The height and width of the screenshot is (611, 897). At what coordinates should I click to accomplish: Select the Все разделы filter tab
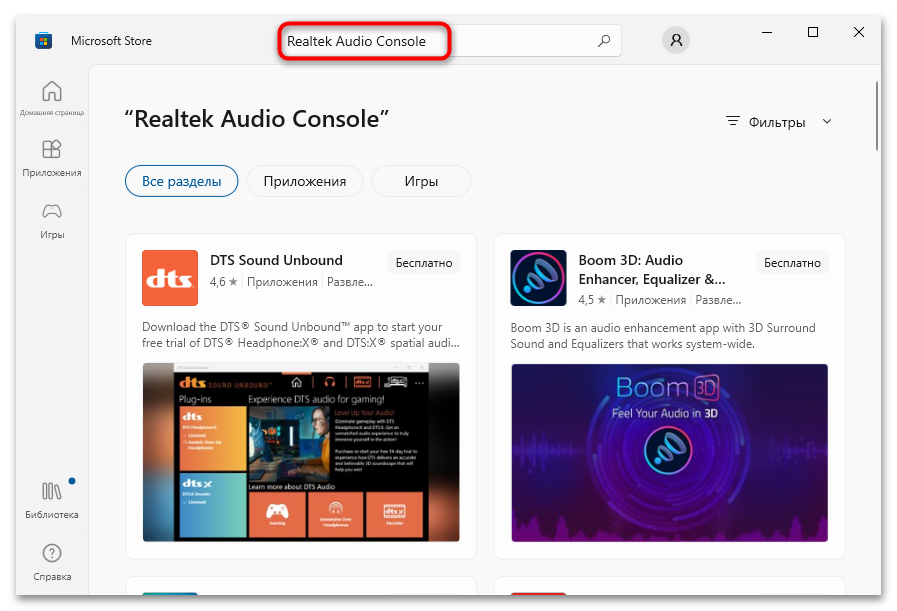click(x=181, y=181)
